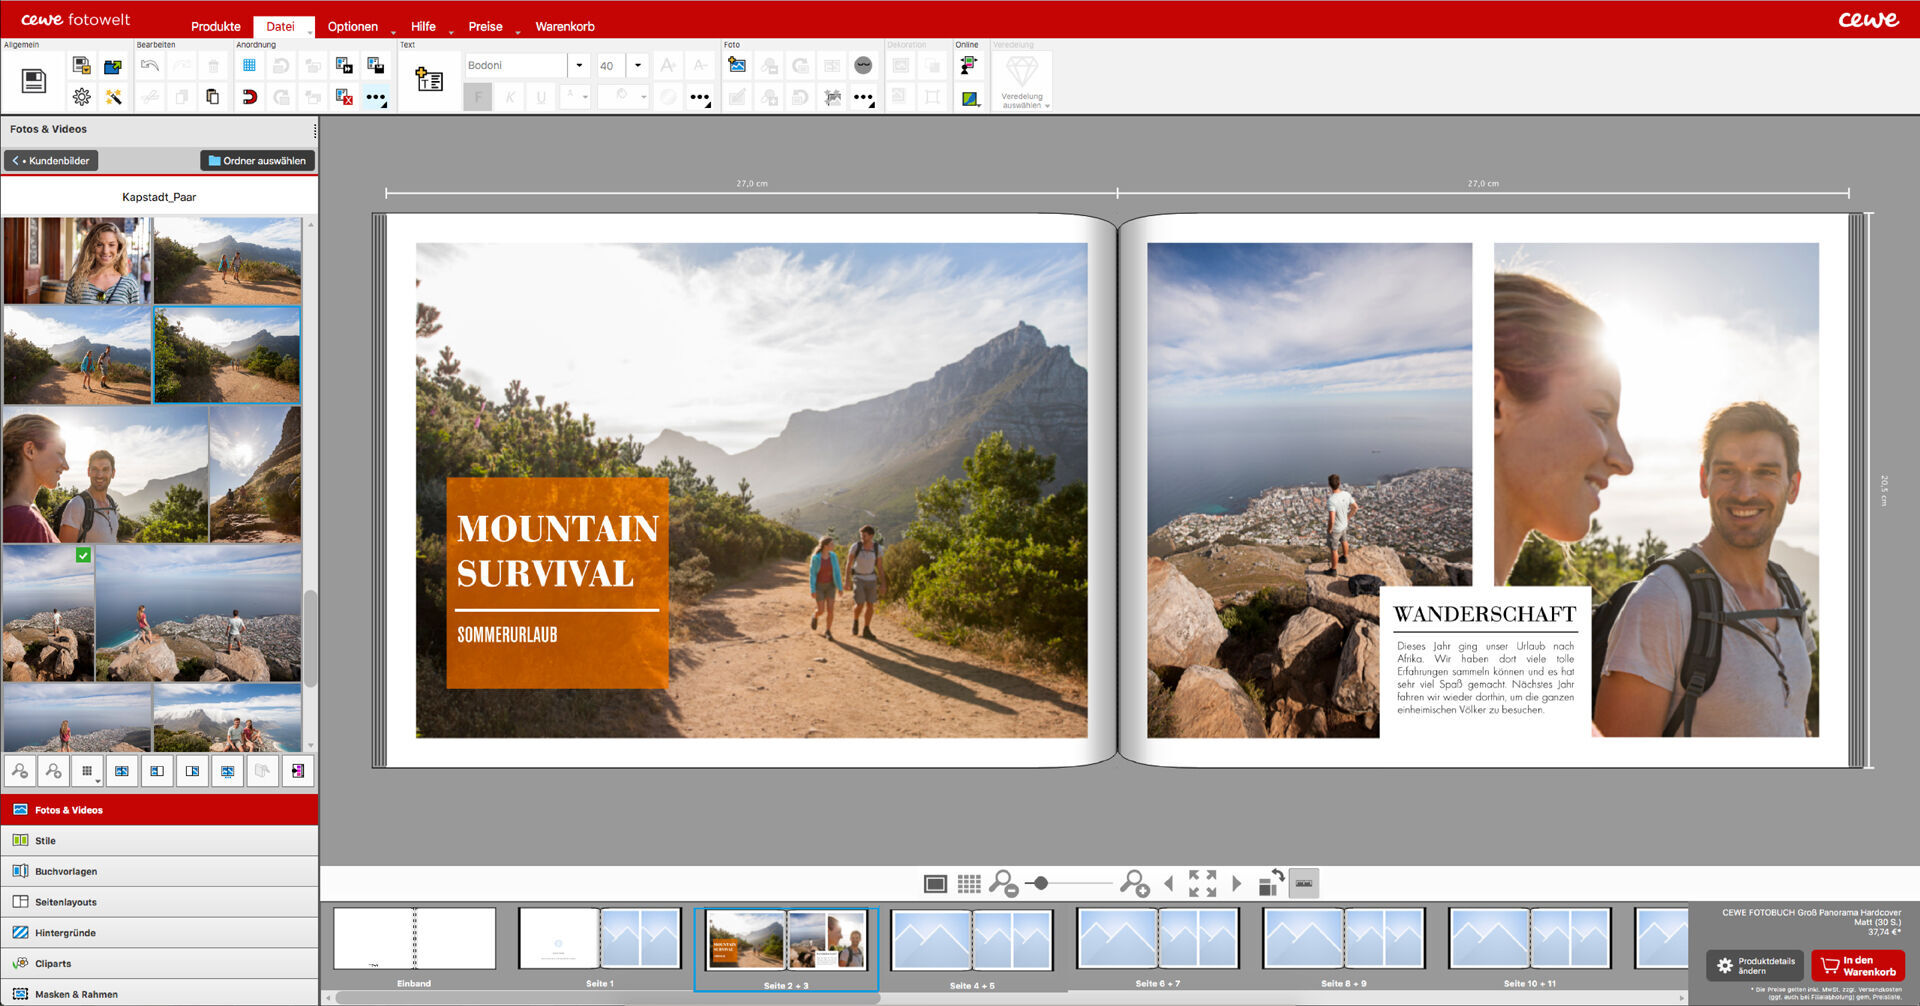Click the zoom out magnifier below the canvas

pyautogui.click(x=1002, y=883)
